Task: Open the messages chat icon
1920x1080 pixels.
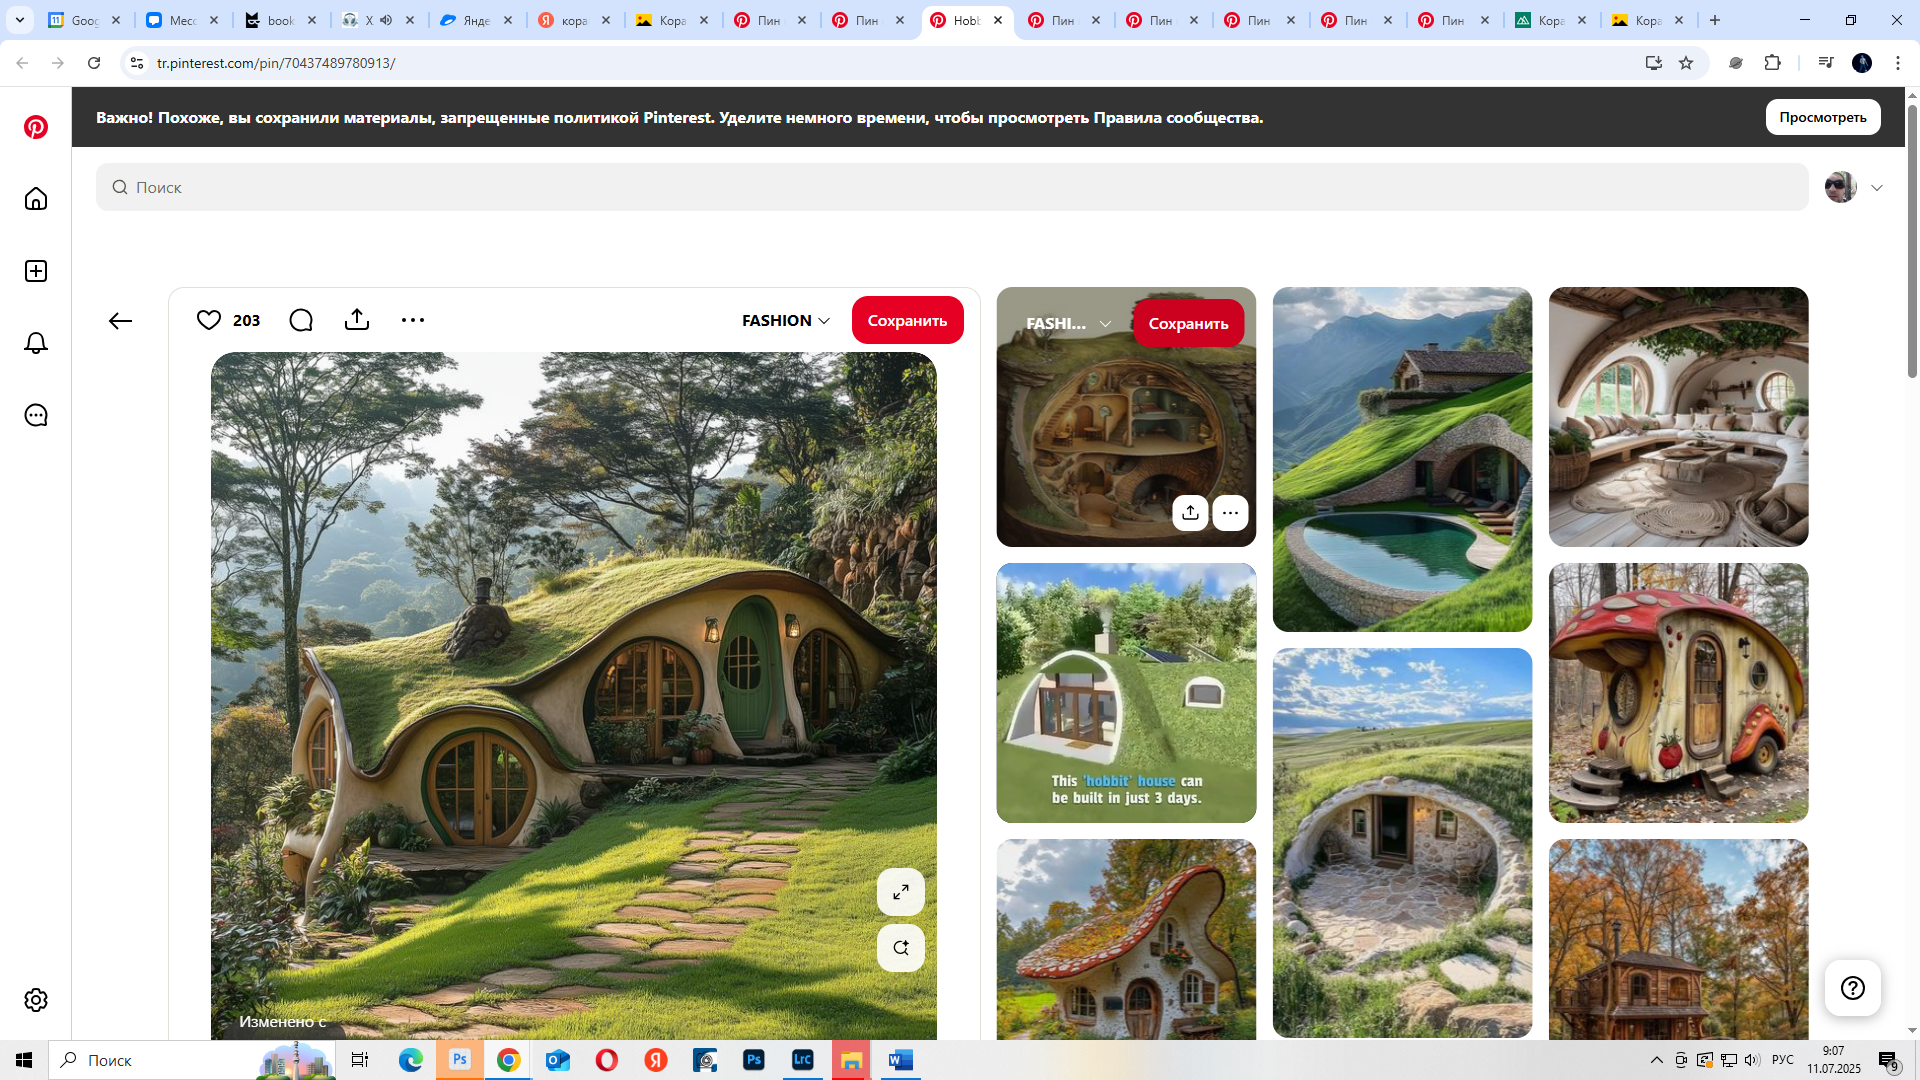Action: (36, 415)
